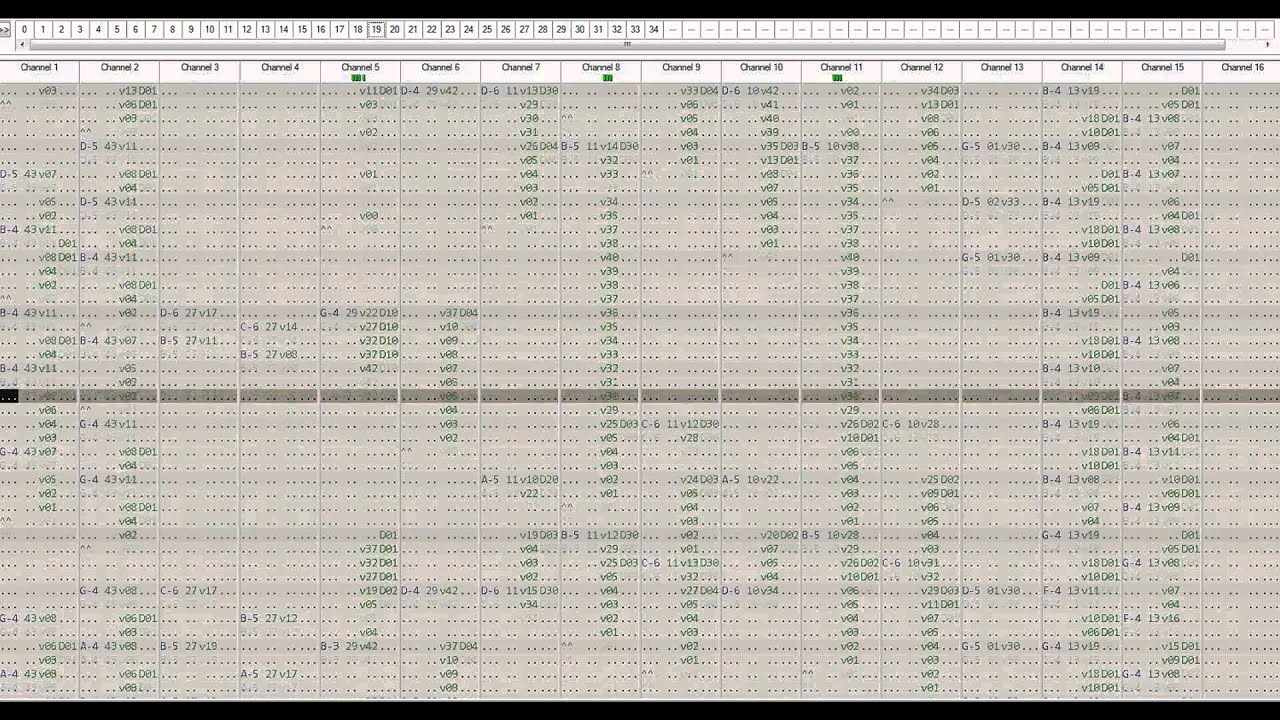Click the >> order list arrow button
Viewport: 1280px width, 720px height.
coord(5,30)
